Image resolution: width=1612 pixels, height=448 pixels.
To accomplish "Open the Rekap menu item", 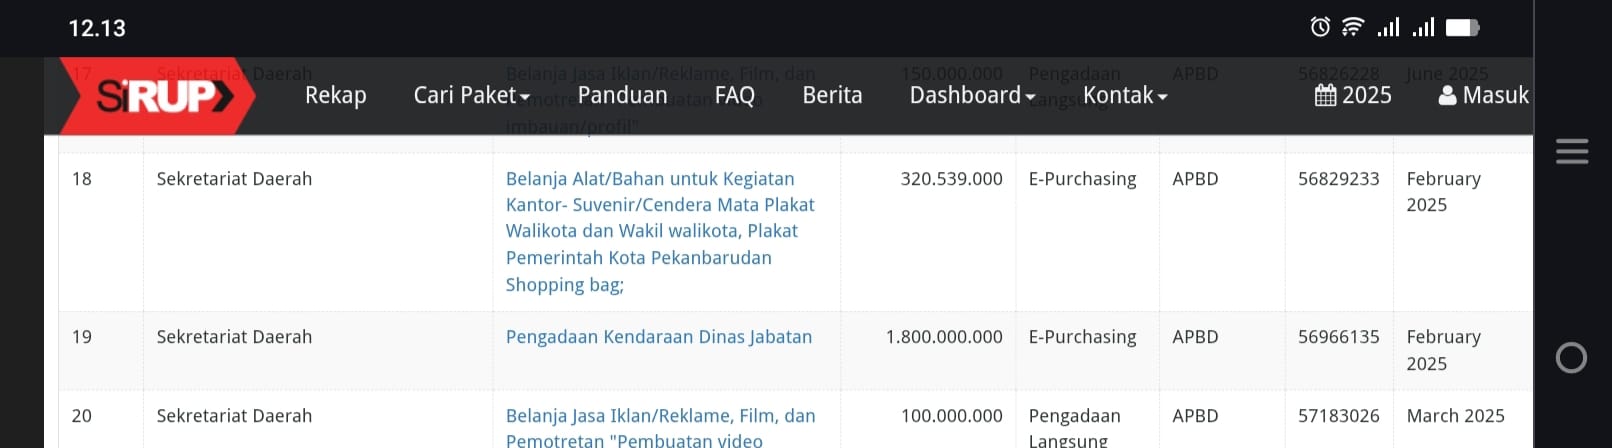I will 335,95.
